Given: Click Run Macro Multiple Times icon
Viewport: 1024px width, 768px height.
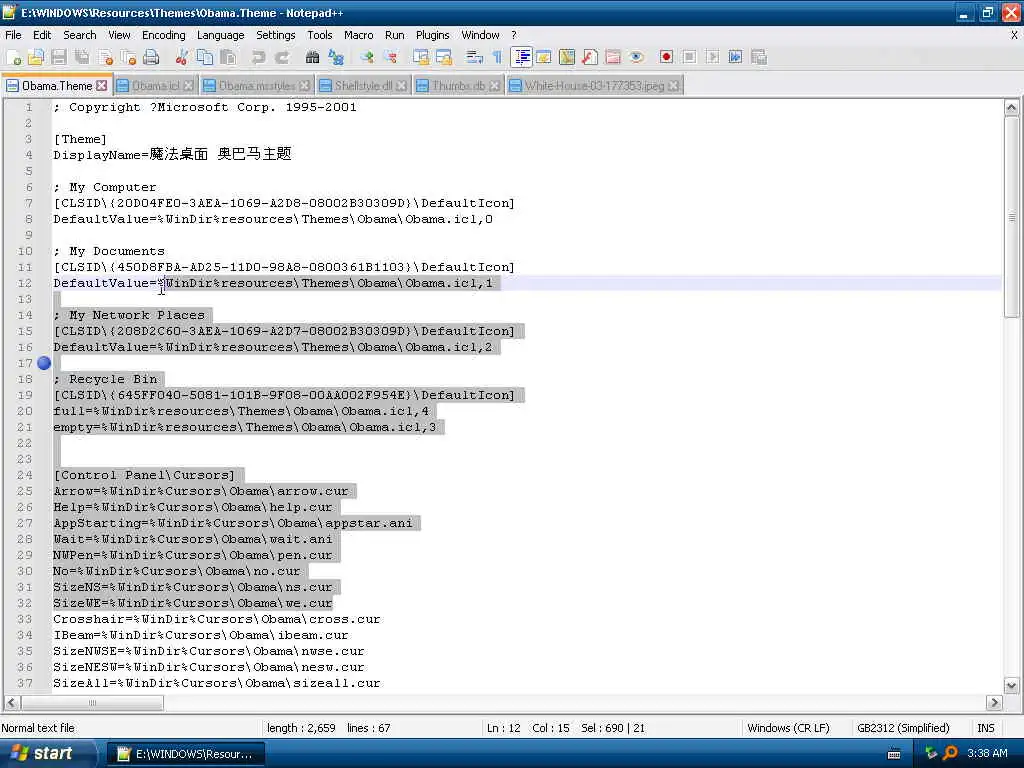Looking at the screenshot, I should coord(735,57).
